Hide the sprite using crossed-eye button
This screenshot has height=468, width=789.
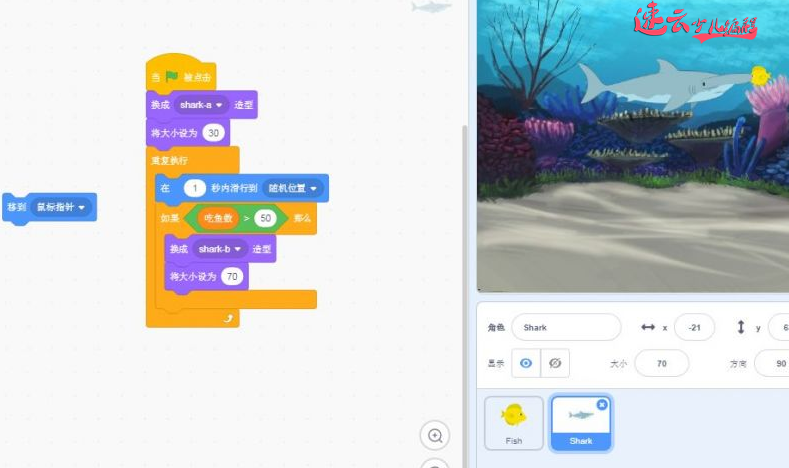pyautogui.click(x=555, y=363)
